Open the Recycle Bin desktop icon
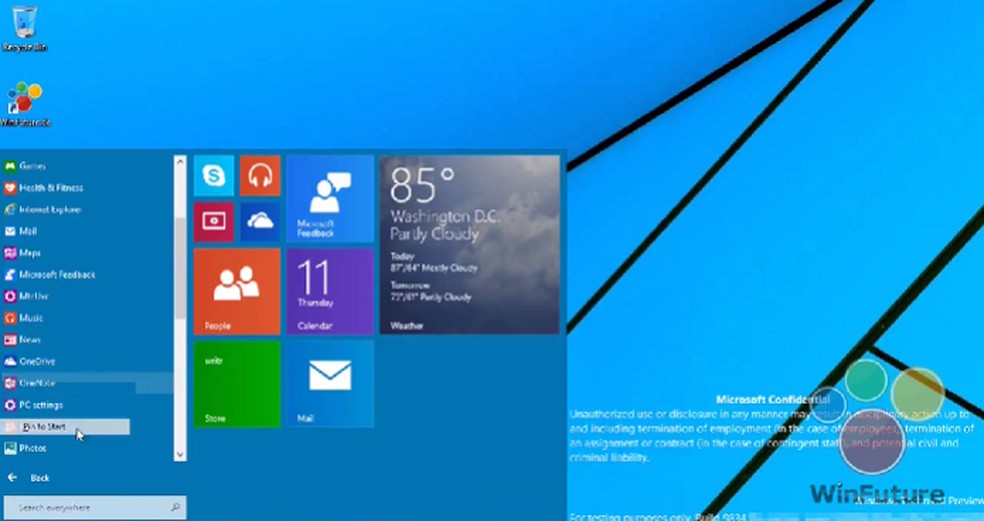 coord(24,29)
